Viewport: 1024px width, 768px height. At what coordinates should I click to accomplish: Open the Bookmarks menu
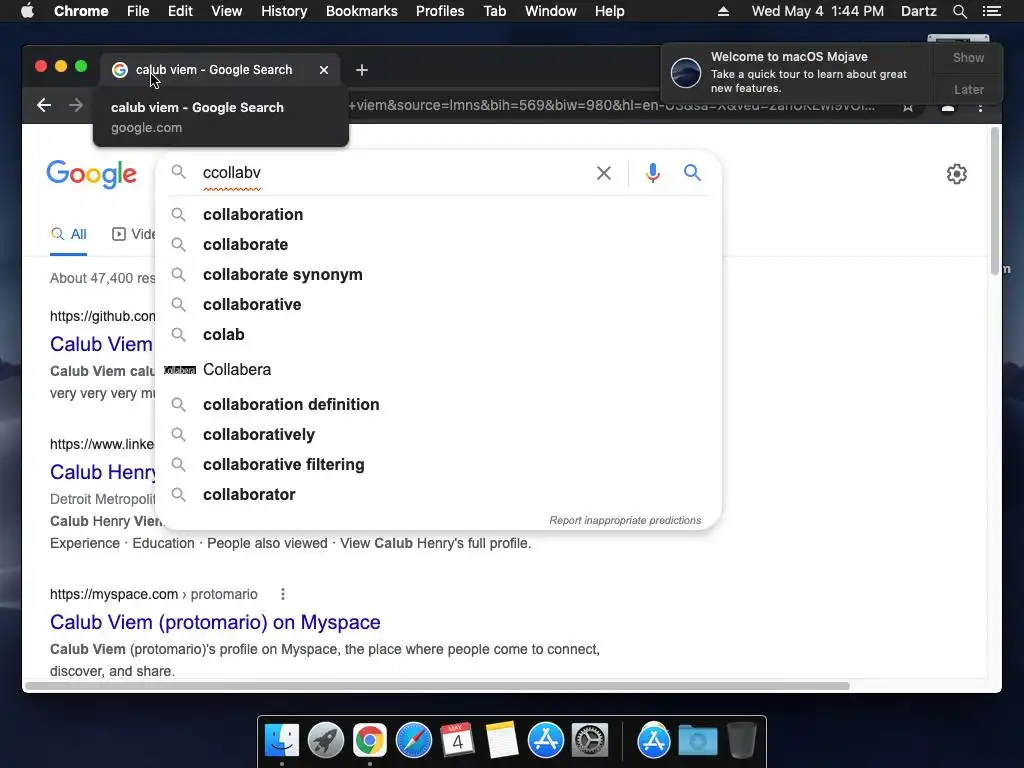pyautogui.click(x=362, y=11)
